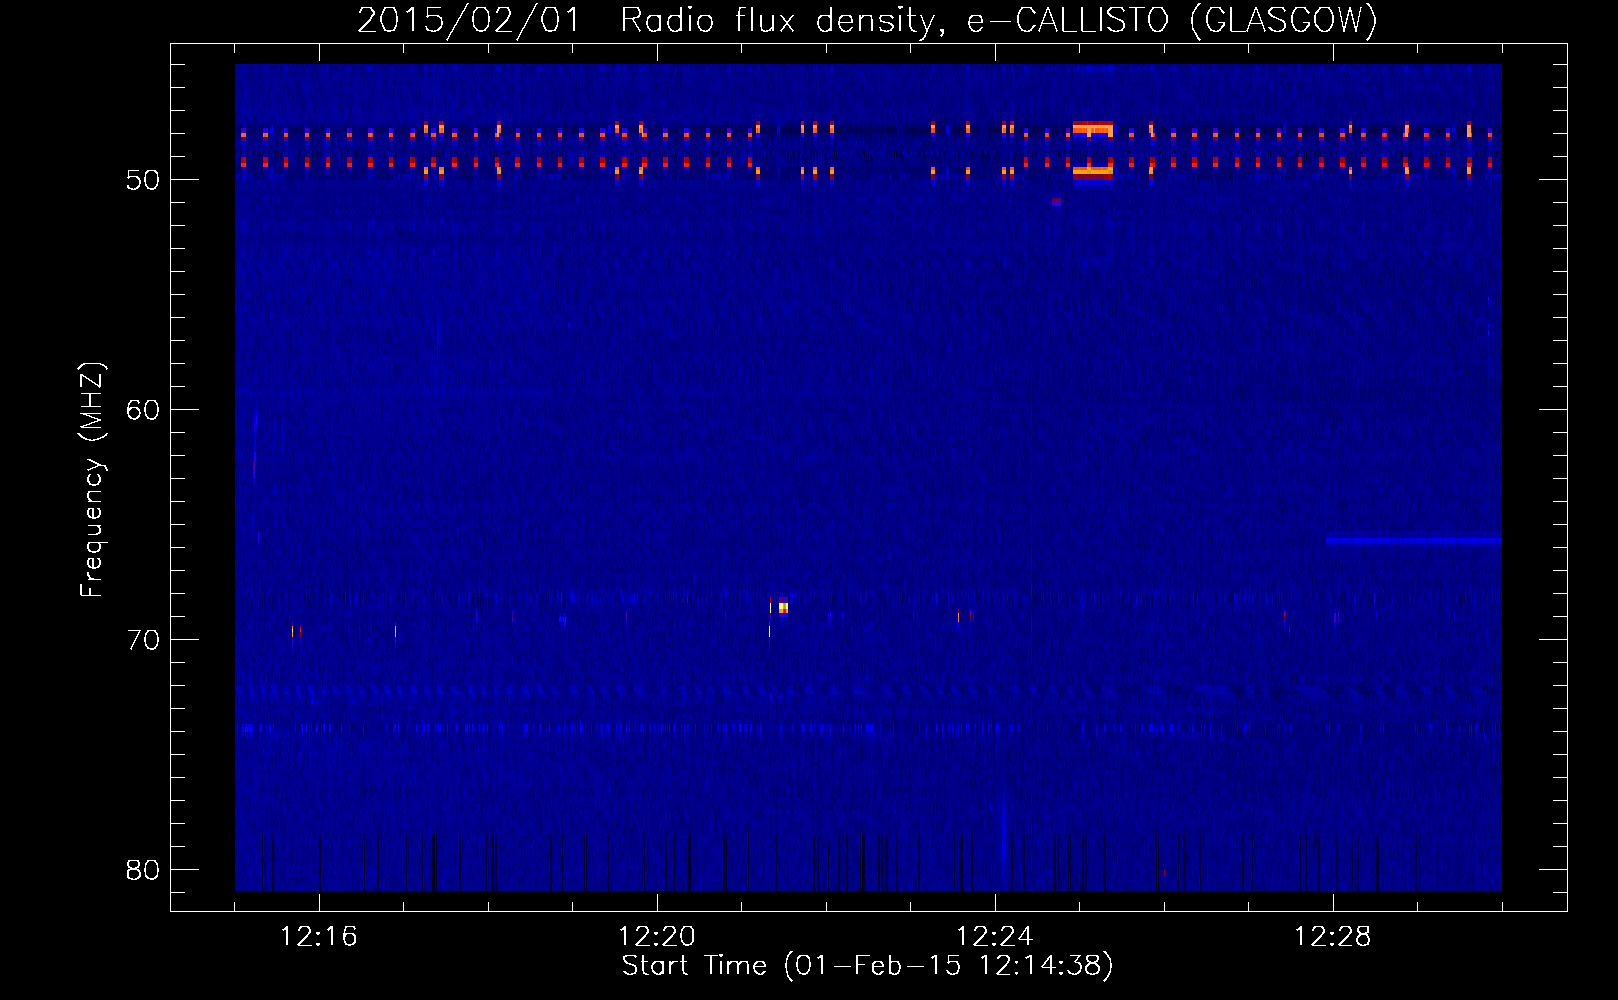Image resolution: width=1618 pixels, height=1000 pixels.
Task: Click the intense red-yellow block near 12:25
Action: click(x=1092, y=150)
